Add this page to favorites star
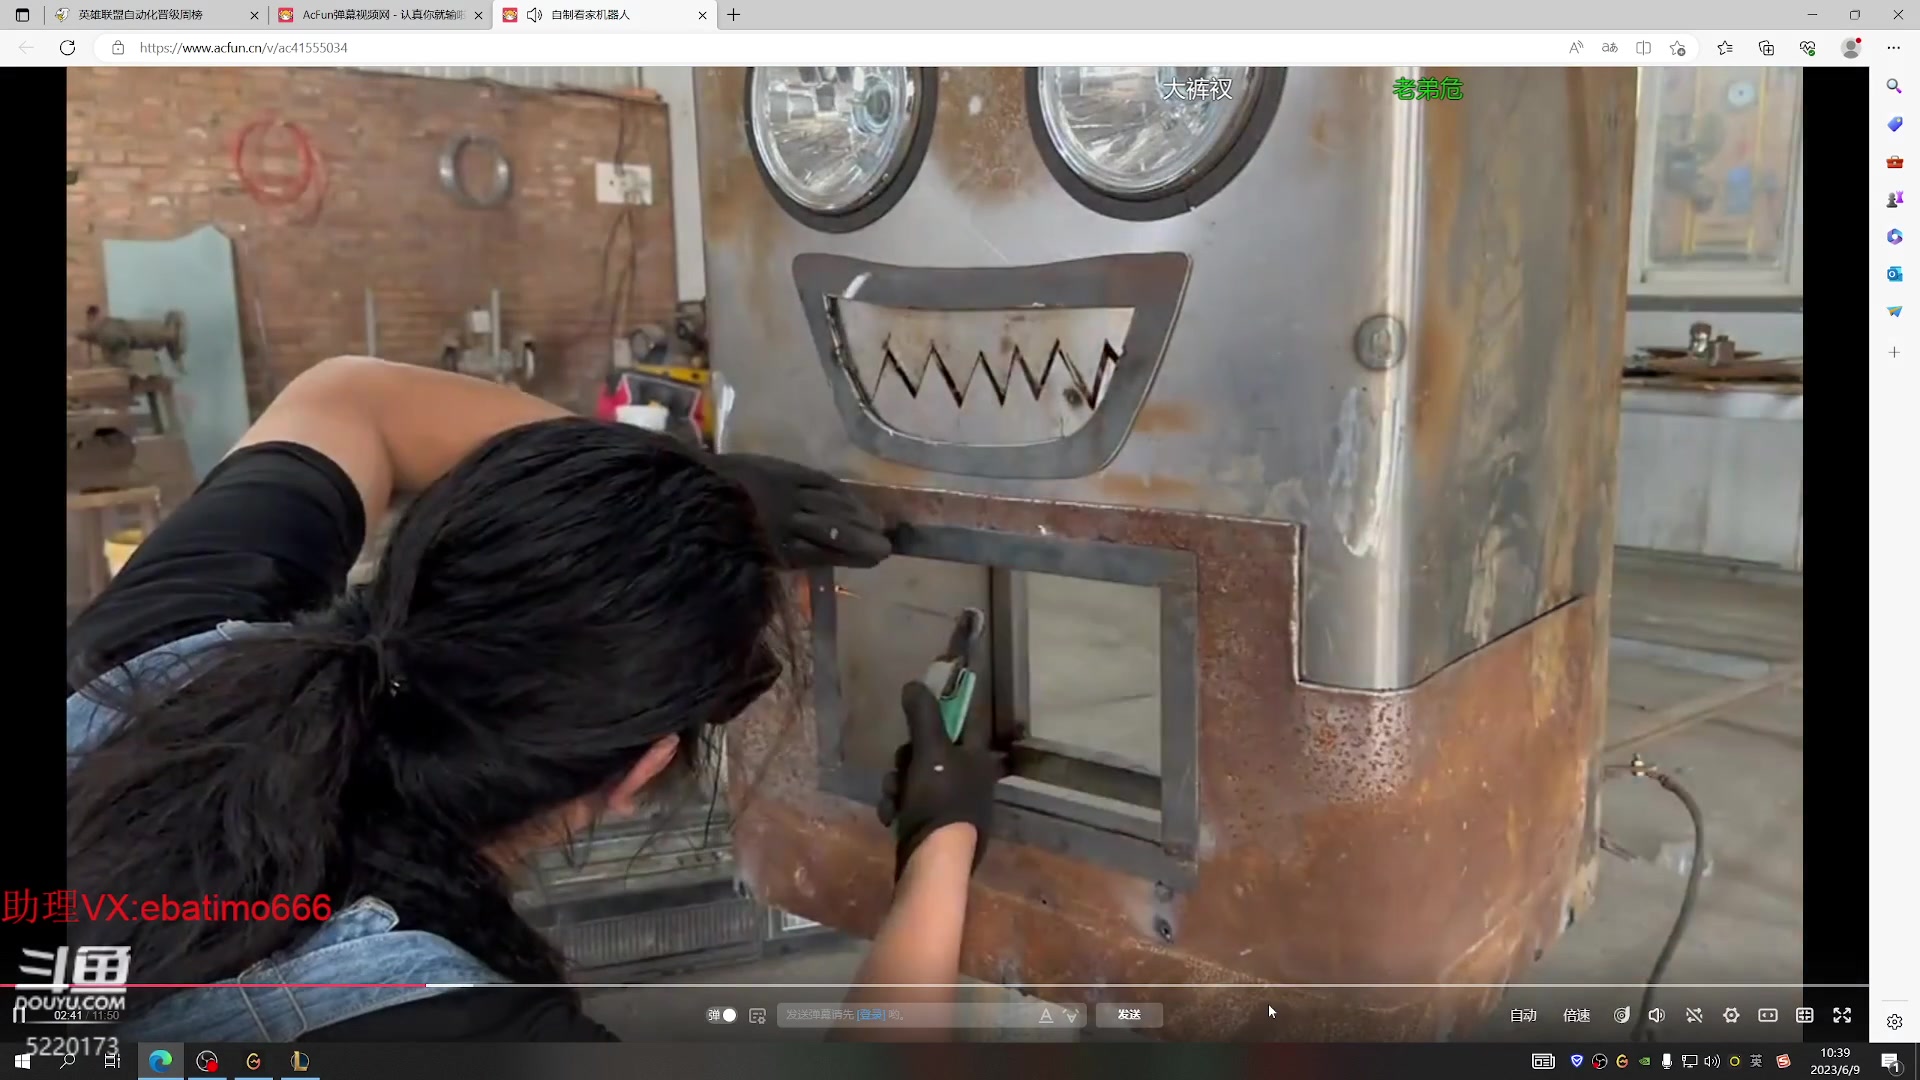The height and width of the screenshot is (1080, 1920). [1677, 48]
